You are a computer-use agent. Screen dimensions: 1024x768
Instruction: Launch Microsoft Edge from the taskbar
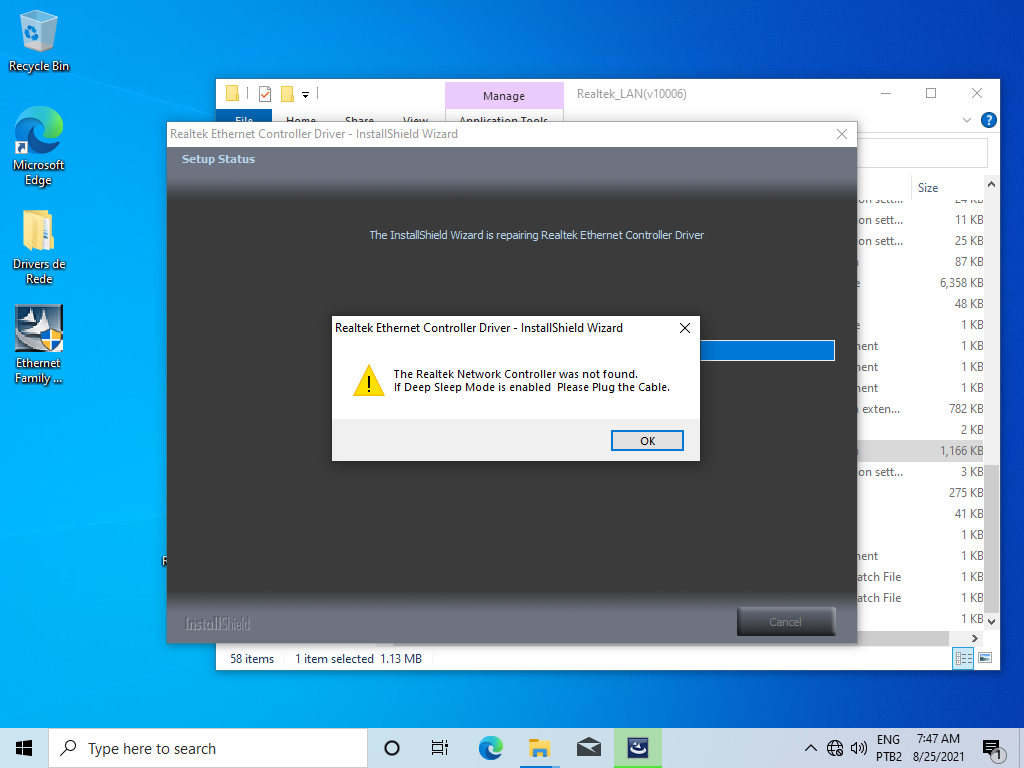click(x=490, y=748)
